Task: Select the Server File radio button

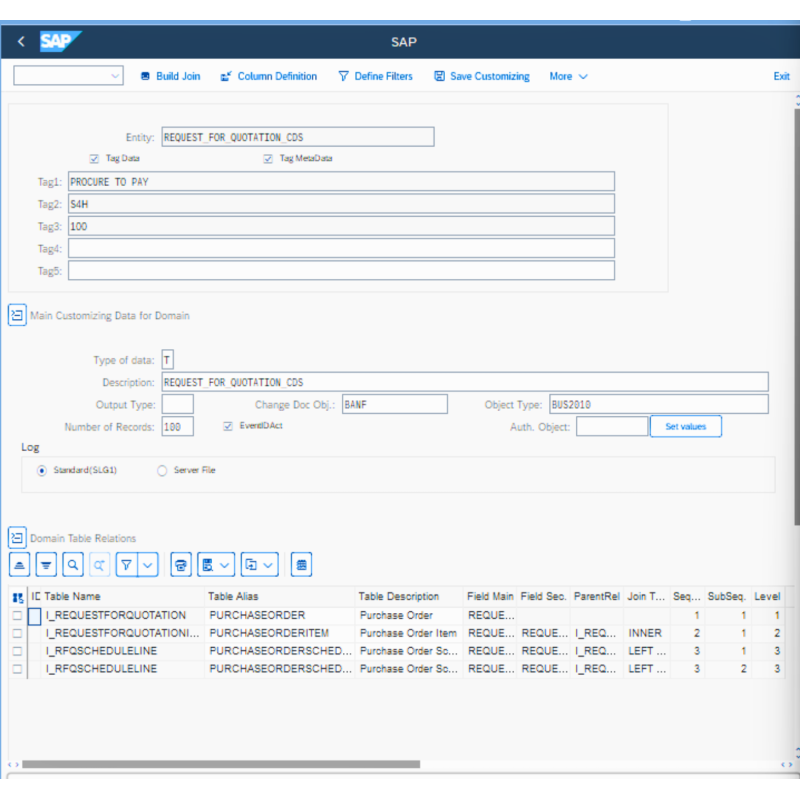Action: [162, 471]
